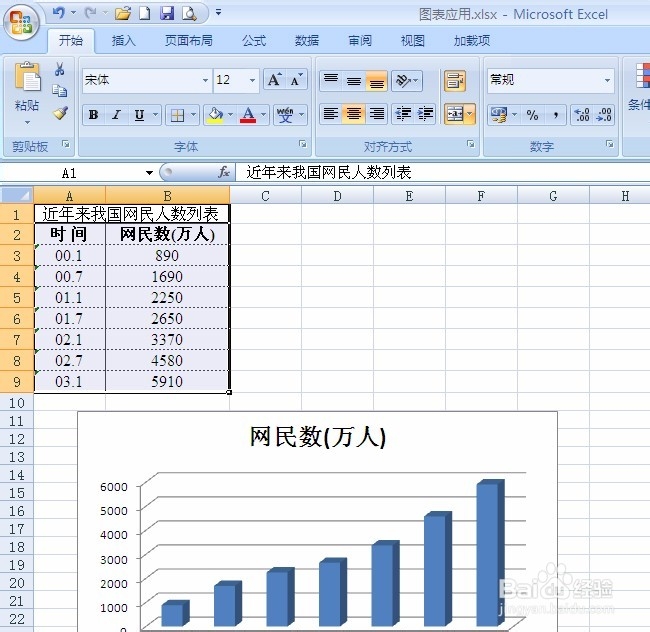Open the font size dropdown
The width and height of the screenshot is (650, 632).
point(252,80)
